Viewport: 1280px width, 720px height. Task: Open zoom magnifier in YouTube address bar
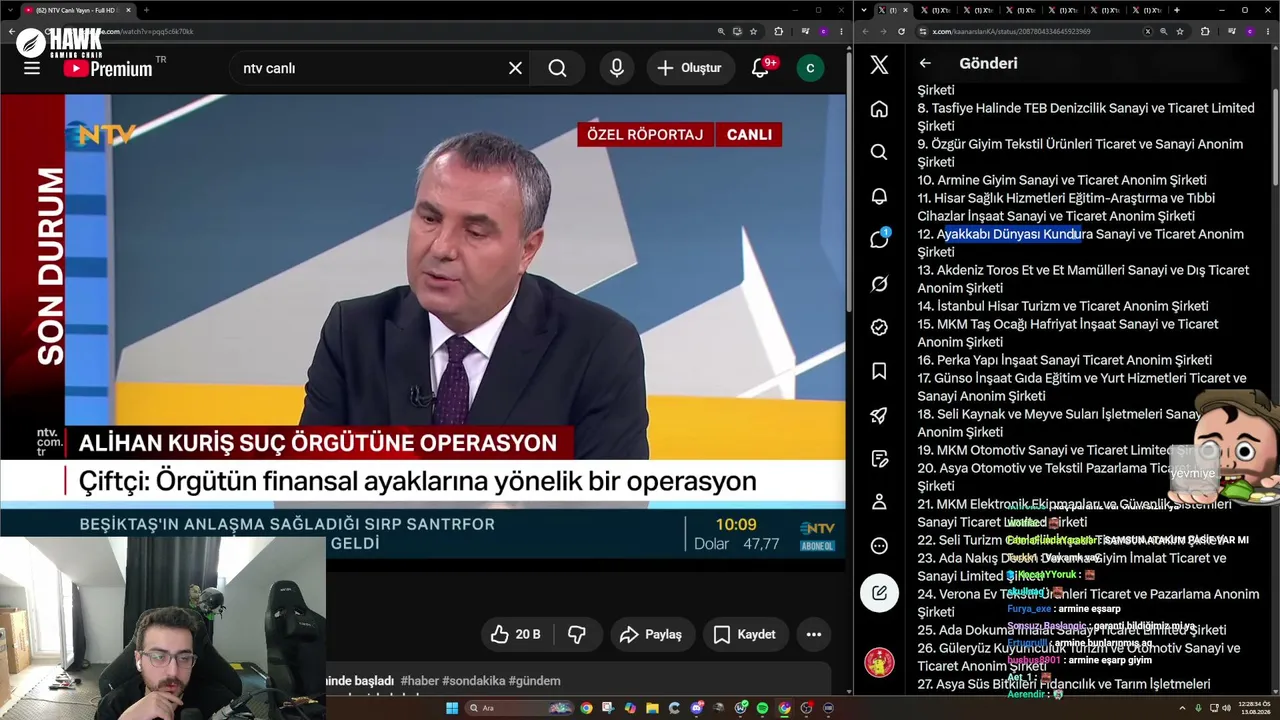click(721, 31)
